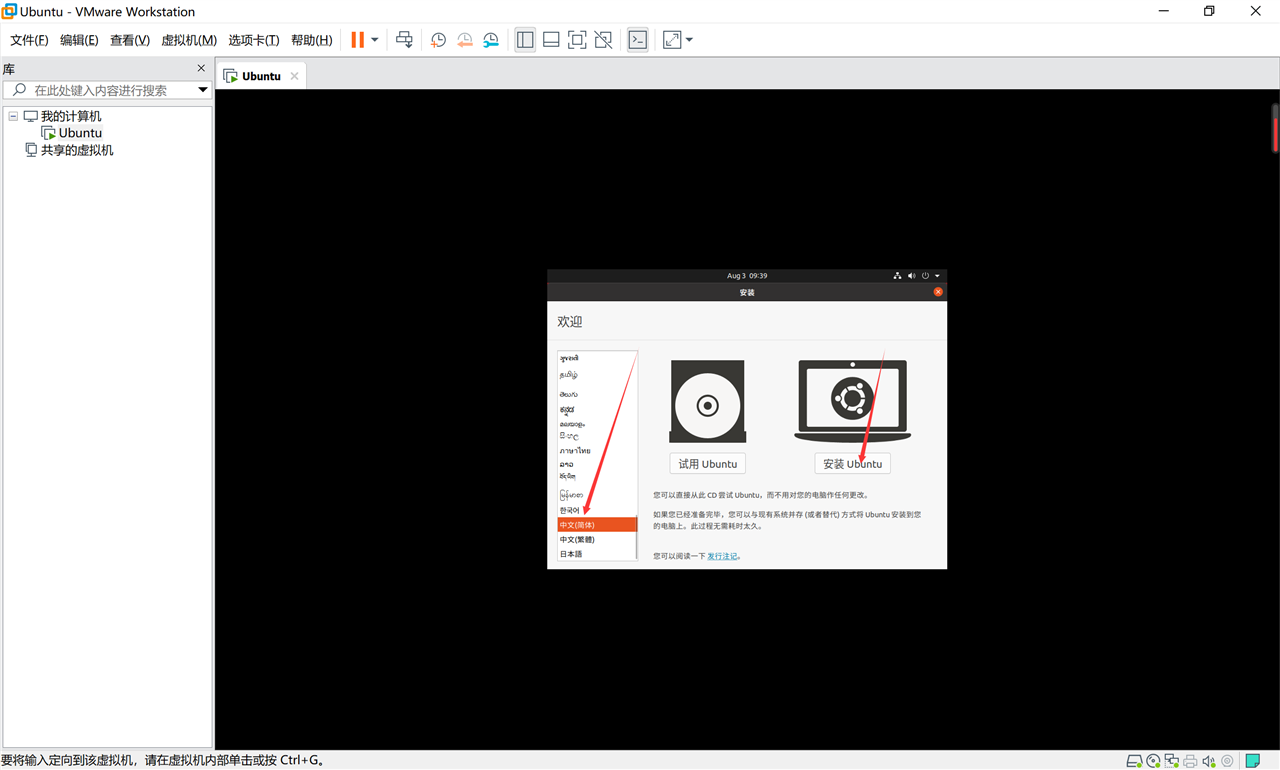Open the 文件(F) menu

coord(29,40)
